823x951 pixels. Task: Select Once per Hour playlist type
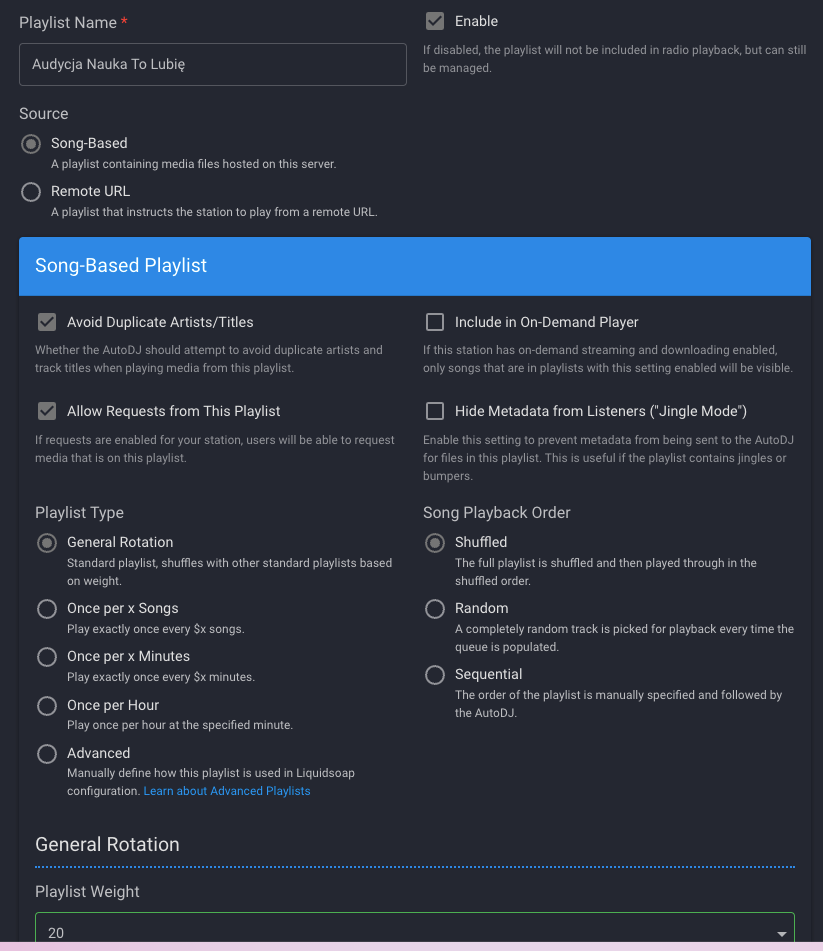point(47,706)
